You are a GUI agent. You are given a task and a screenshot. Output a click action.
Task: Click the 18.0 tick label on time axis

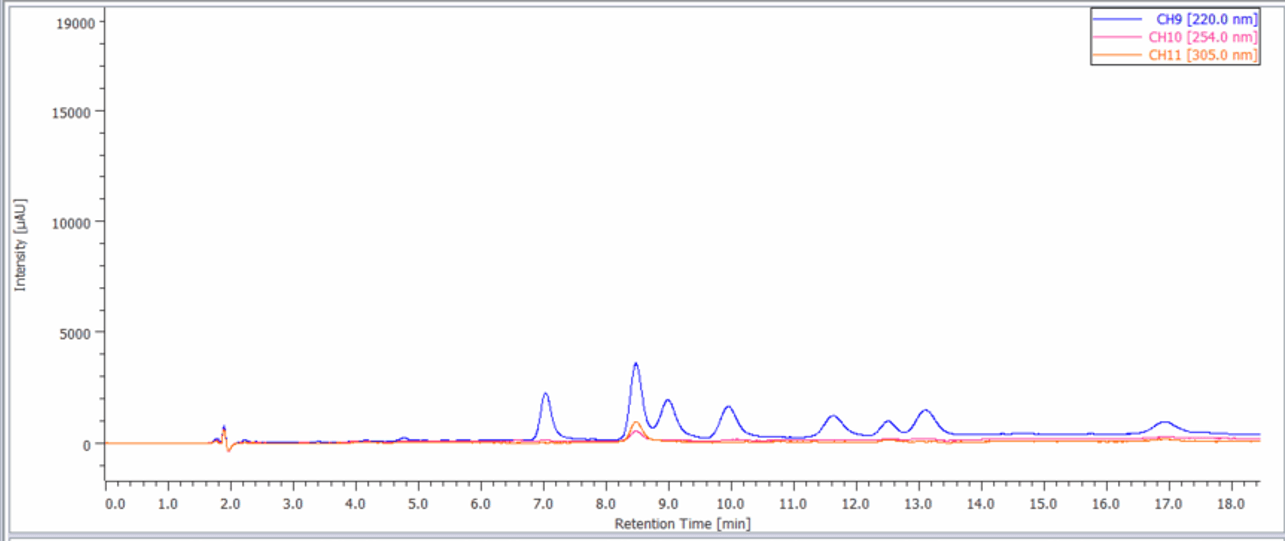click(1230, 503)
